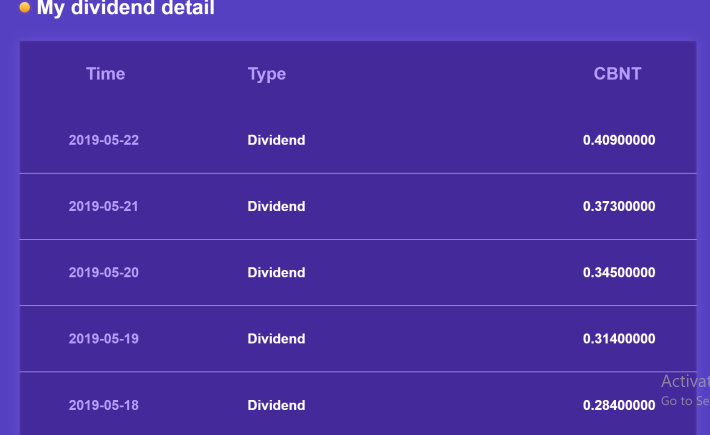Click Dividend in the 2019-05-22 row
The height and width of the screenshot is (435, 710).
(x=276, y=140)
